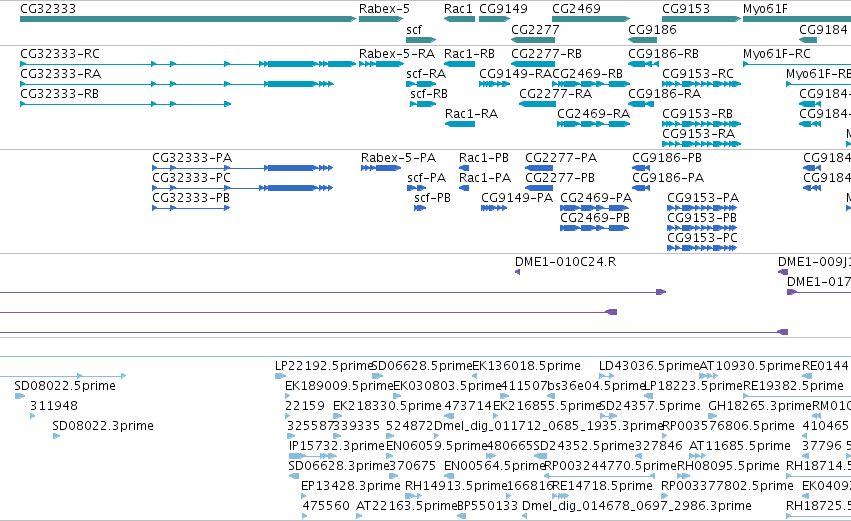Image resolution: width=851 pixels, height=521 pixels.
Task: Click EST AT22163.5prime
Action: [407, 506]
